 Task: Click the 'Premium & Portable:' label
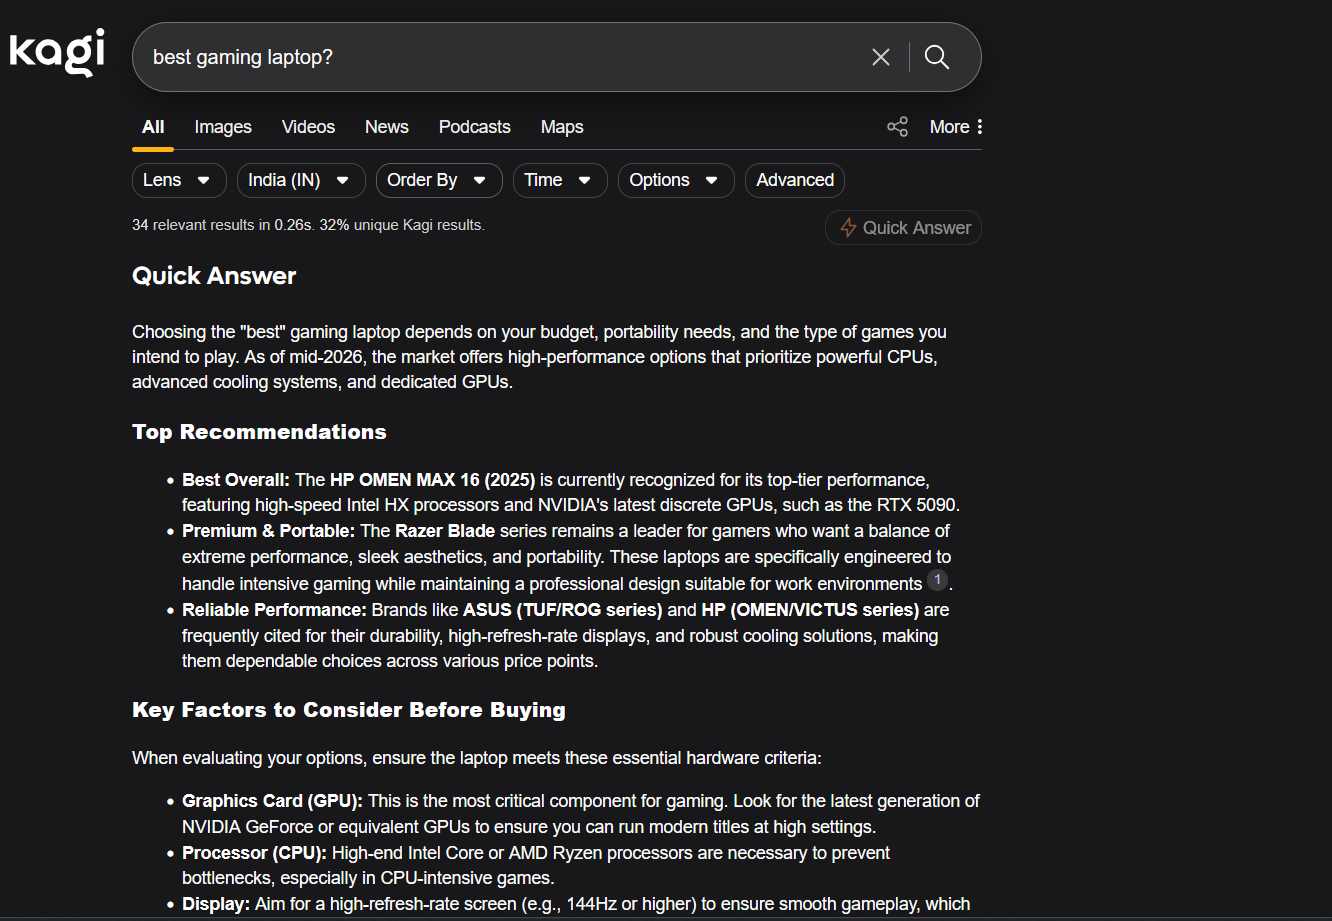pos(269,530)
